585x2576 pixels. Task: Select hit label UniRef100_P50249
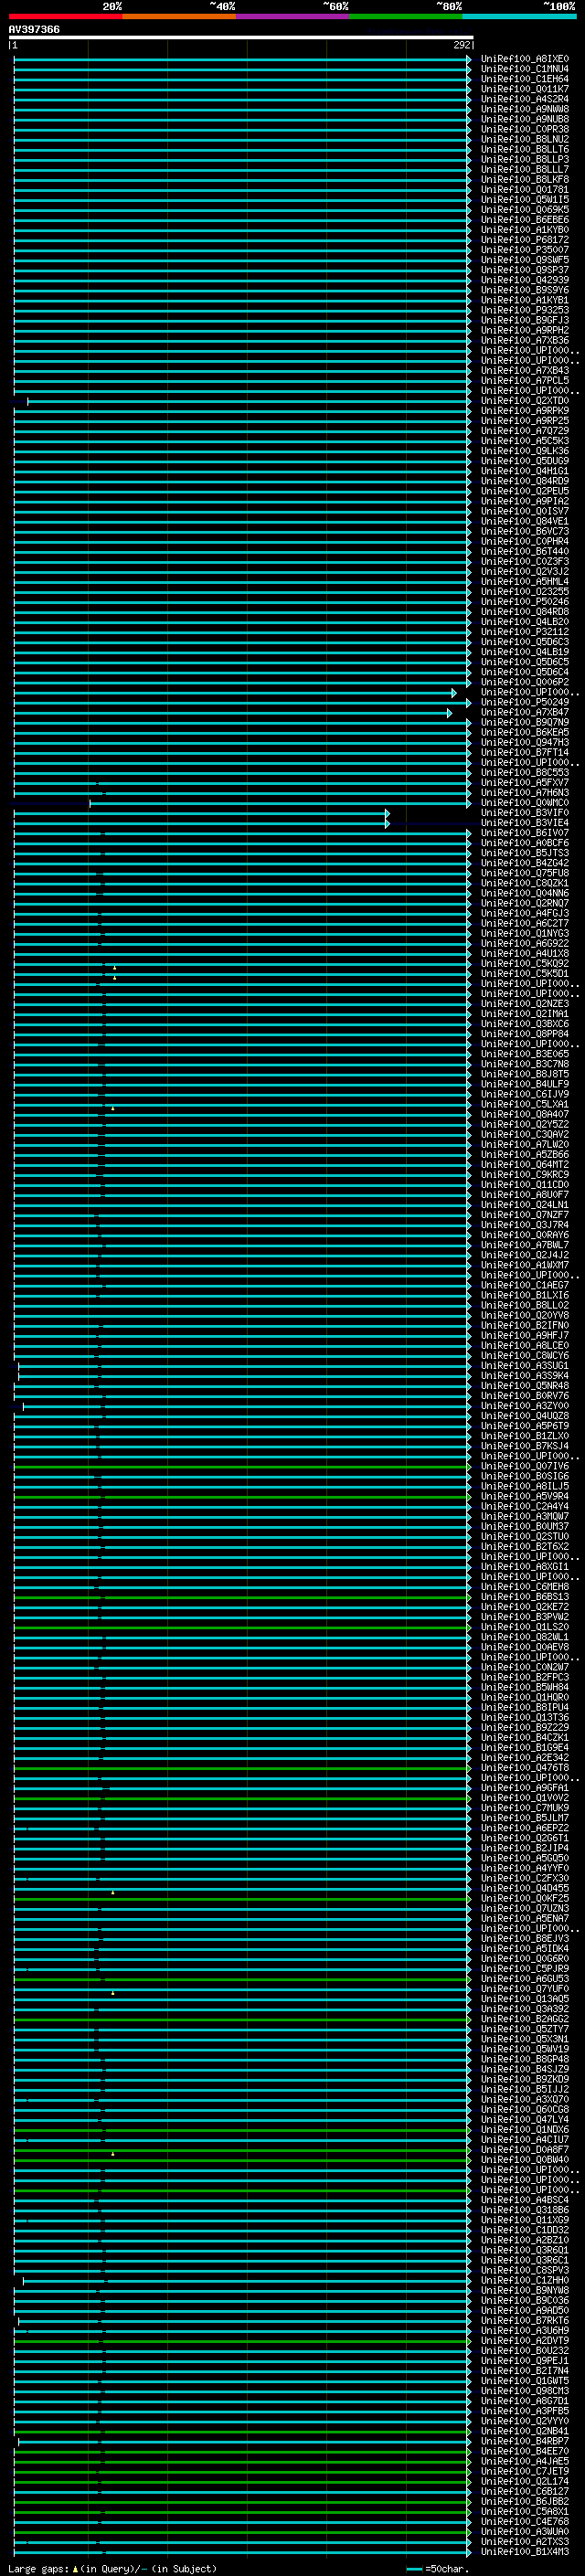pyautogui.click(x=524, y=702)
